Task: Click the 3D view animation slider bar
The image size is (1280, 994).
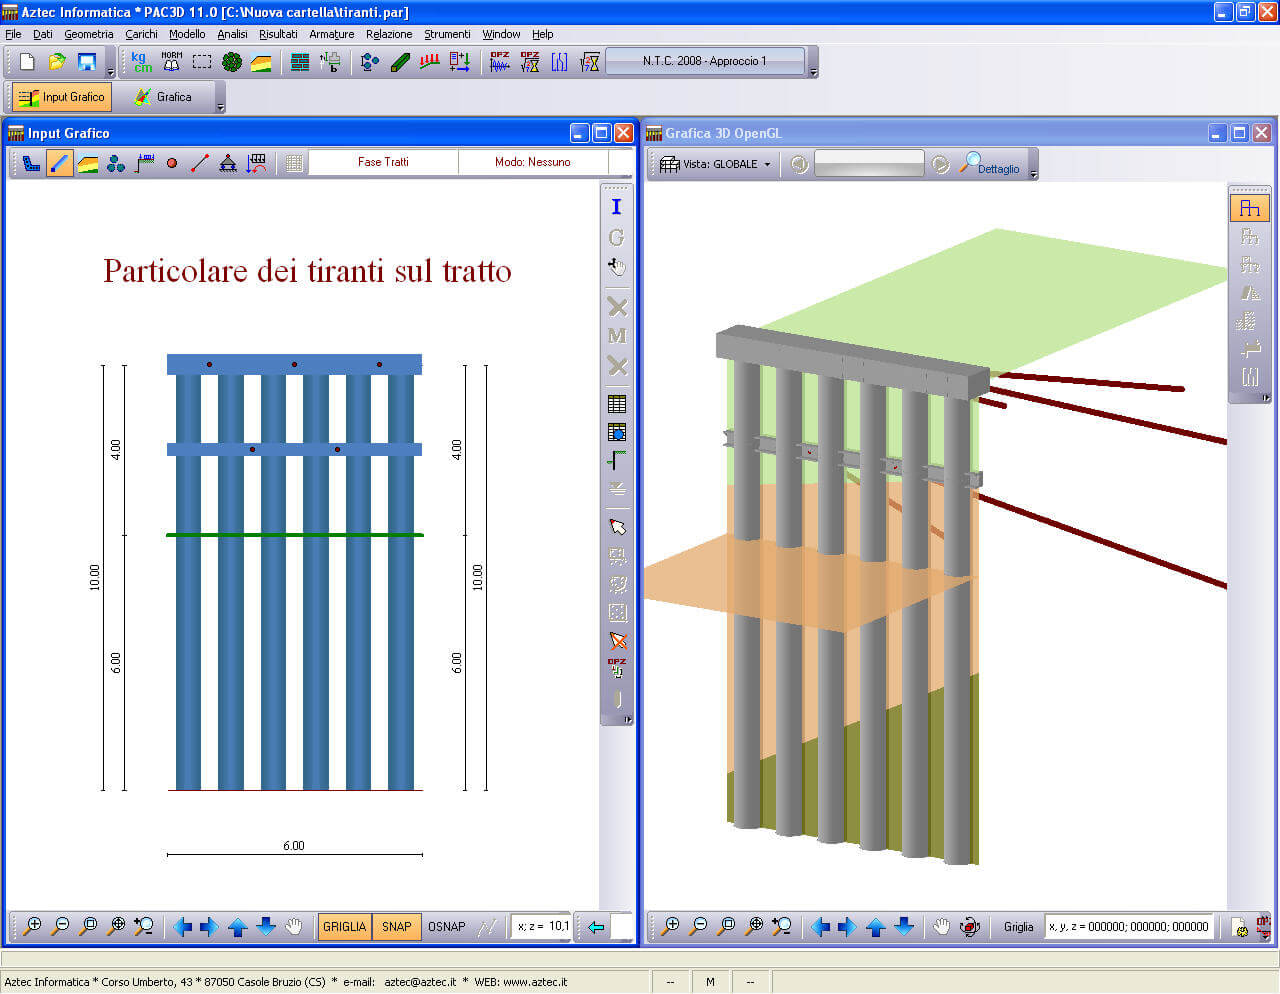Action: point(869,164)
